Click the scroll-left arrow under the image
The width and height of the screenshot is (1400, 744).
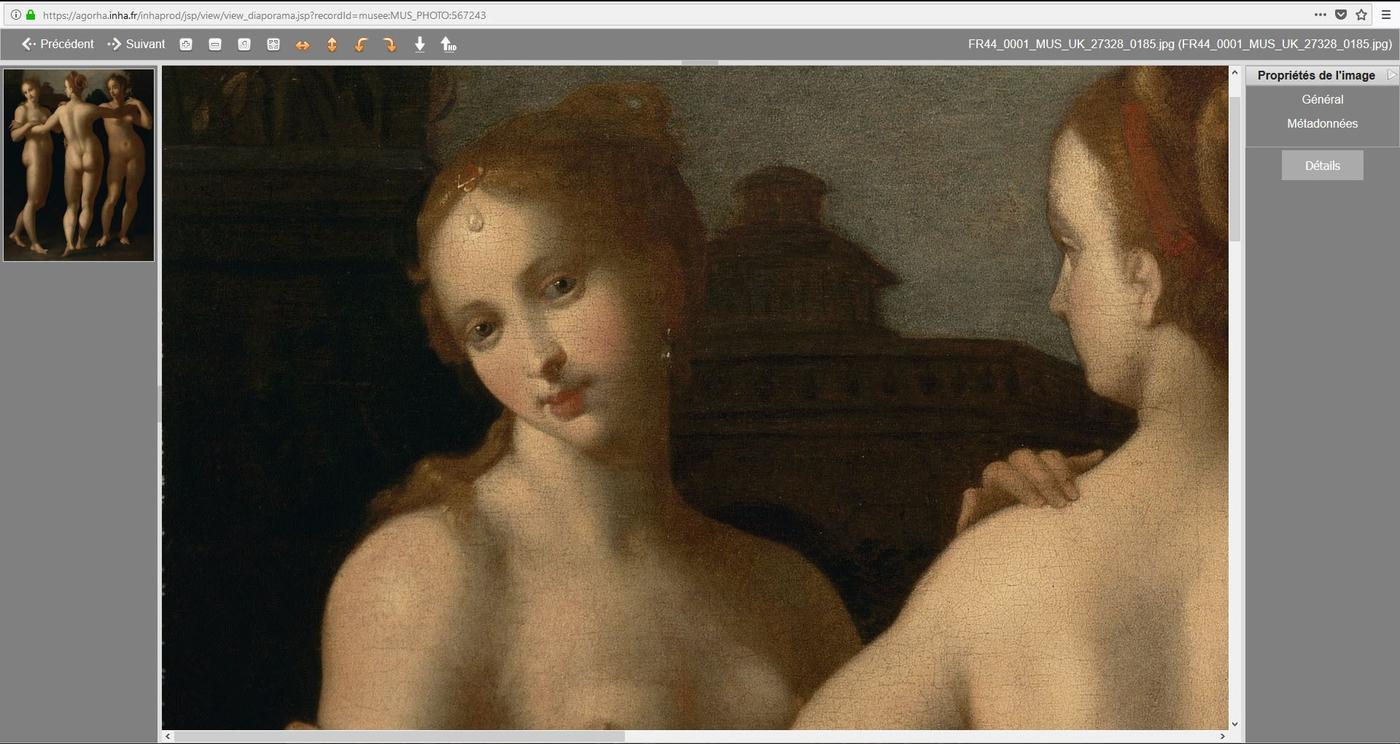pyautogui.click(x=166, y=736)
